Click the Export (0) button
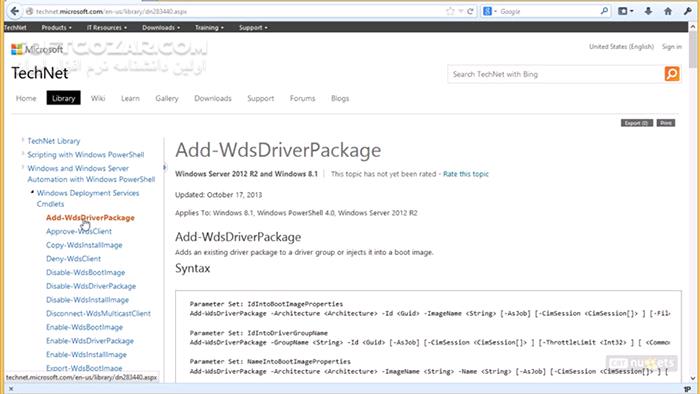Image resolution: width=700 pixels, height=394 pixels. (637, 123)
